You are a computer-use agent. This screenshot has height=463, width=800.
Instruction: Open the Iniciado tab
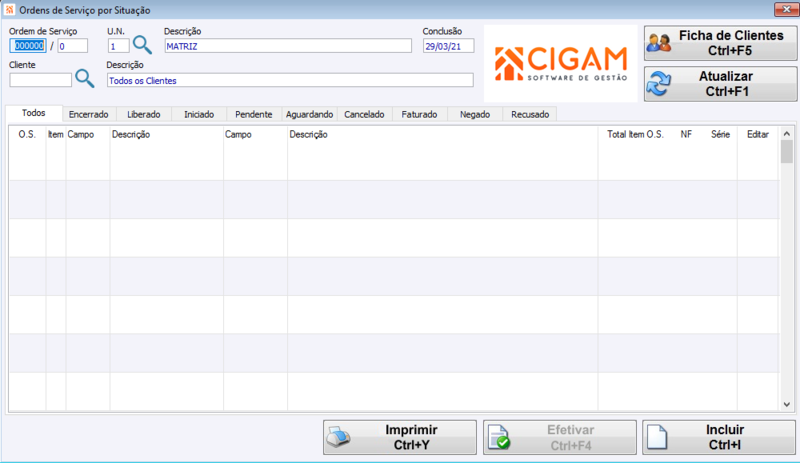199,114
